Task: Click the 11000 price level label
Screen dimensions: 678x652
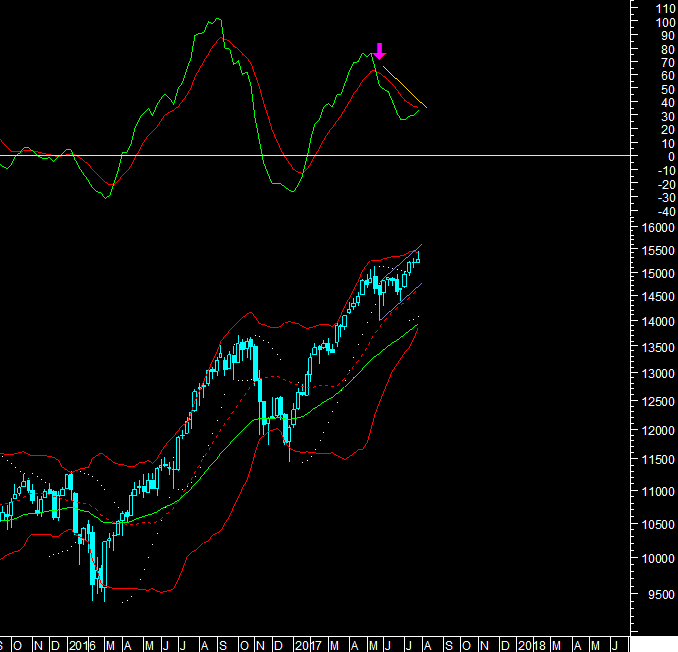Action: [x=659, y=491]
